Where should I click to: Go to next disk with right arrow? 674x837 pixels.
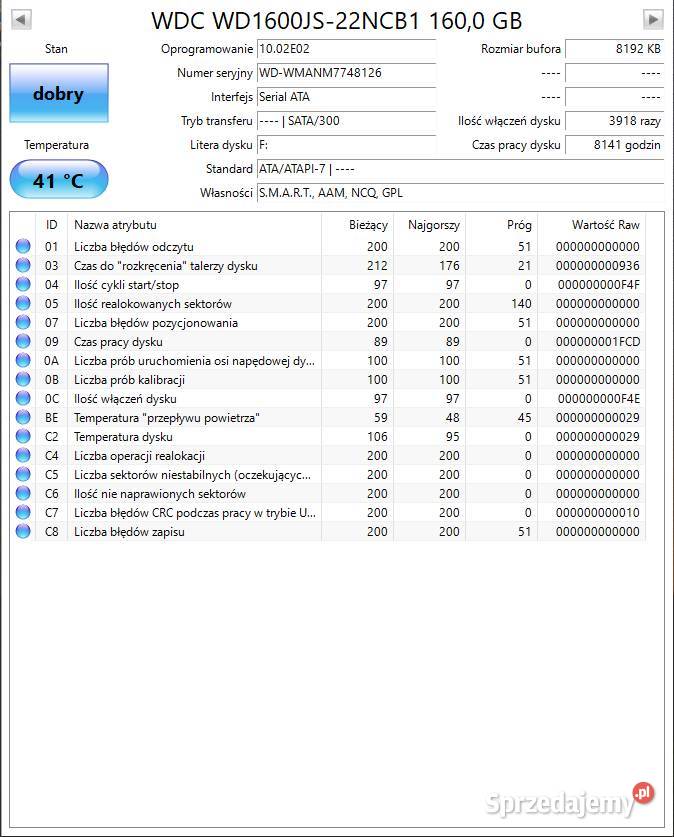(x=653, y=20)
